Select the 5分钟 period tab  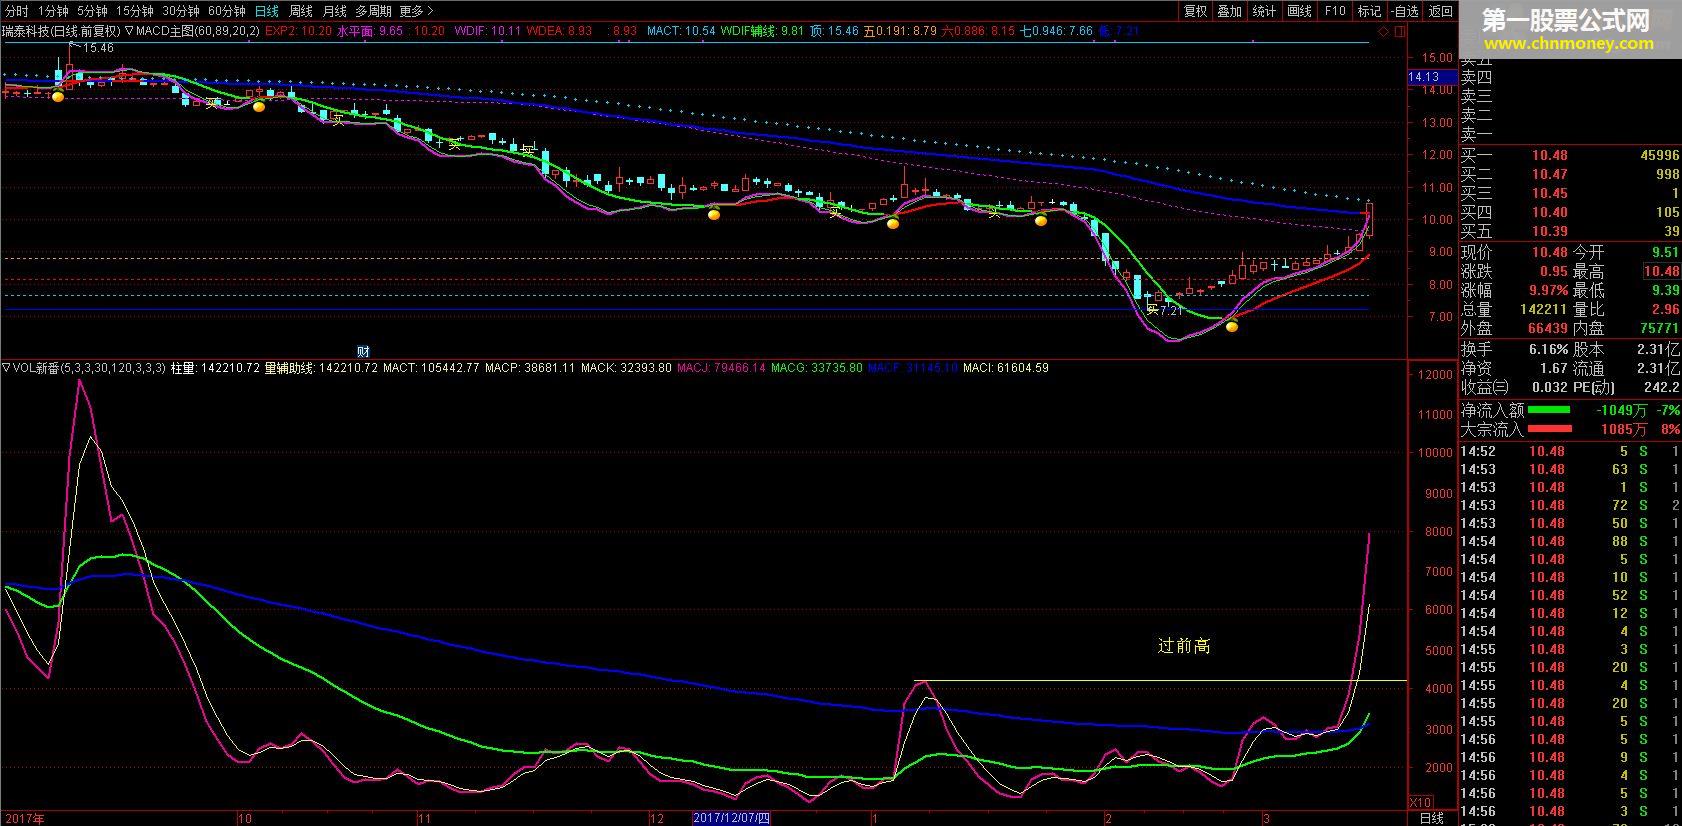(92, 11)
